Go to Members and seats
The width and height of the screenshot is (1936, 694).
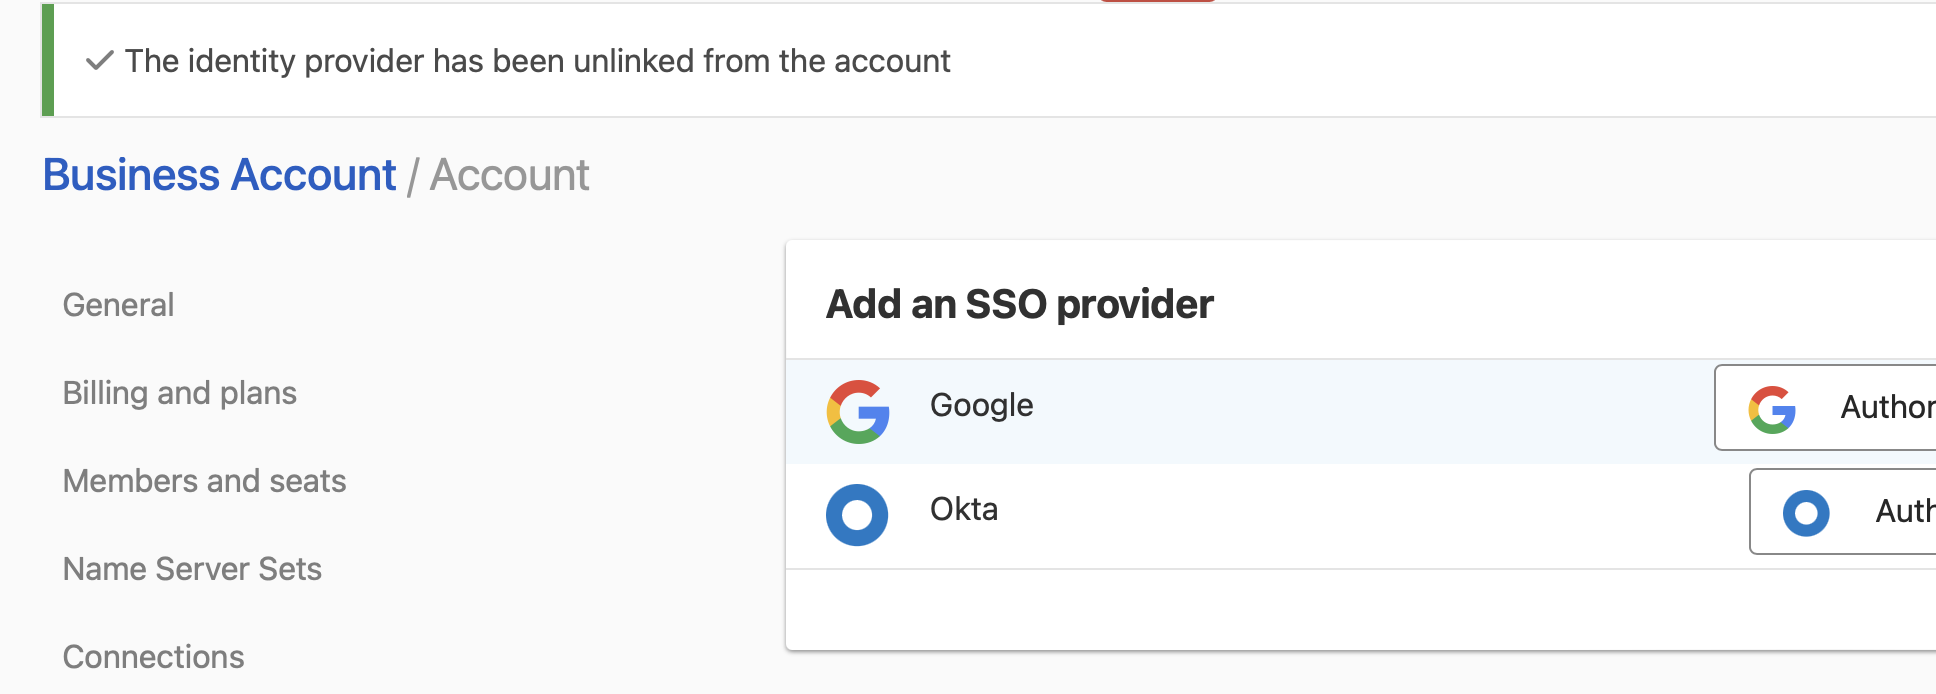(204, 481)
